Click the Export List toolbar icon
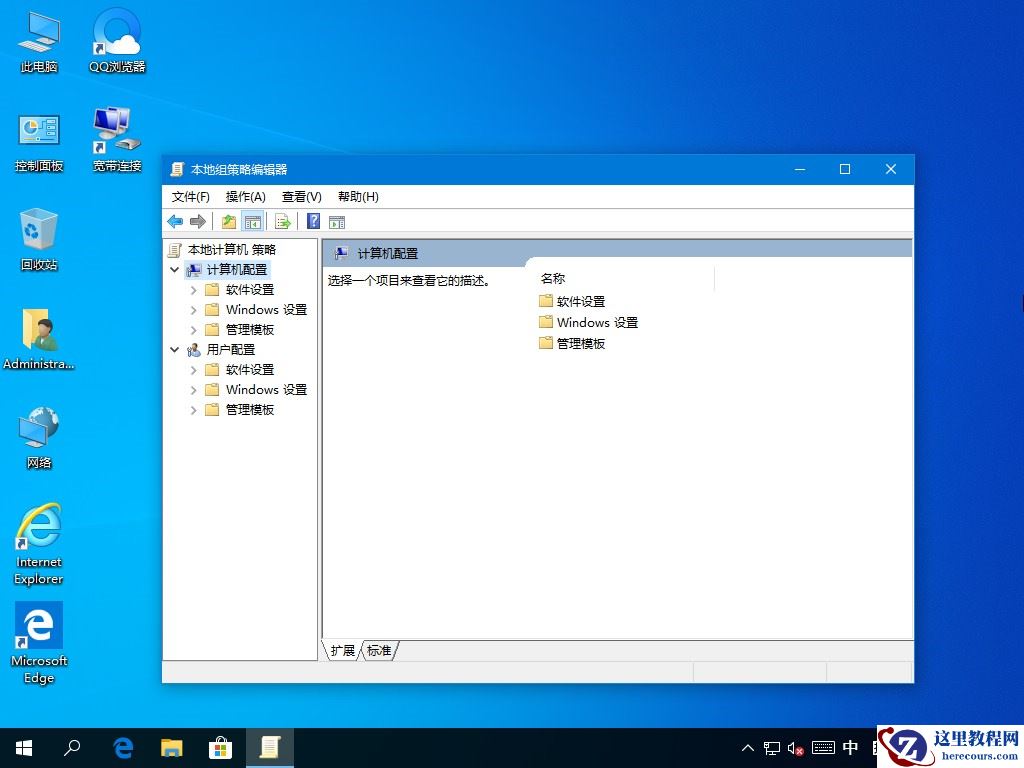This screenshot has width=1024, height=768. (x=281, y=221)
